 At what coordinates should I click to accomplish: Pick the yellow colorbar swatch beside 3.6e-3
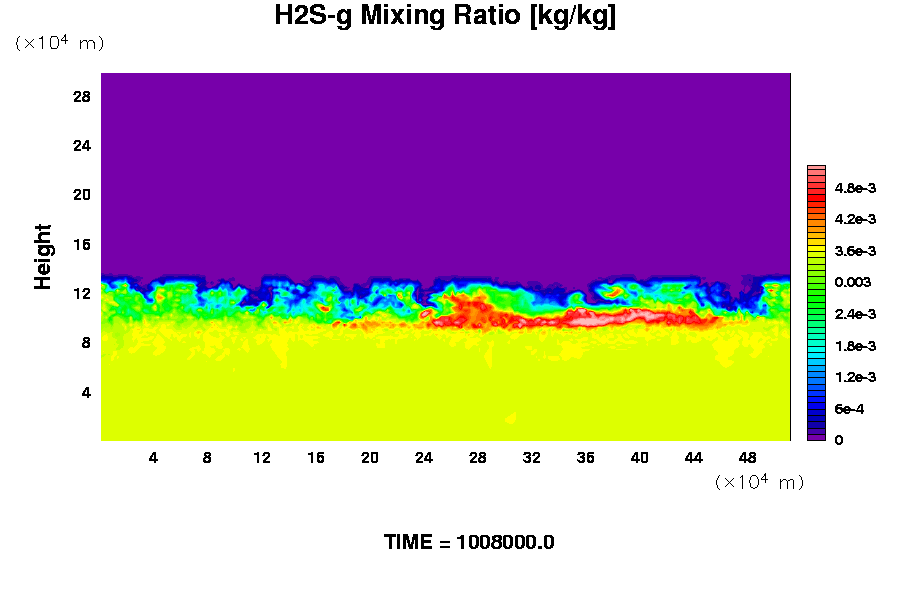[x=816, y=251]
